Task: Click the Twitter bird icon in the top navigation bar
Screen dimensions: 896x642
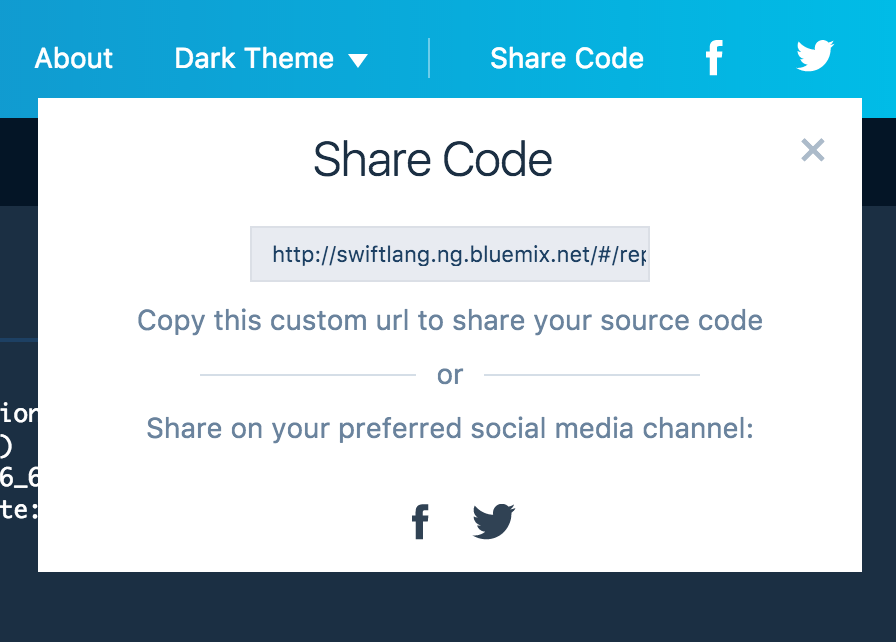Action: pyautogui.click(x=815, y=56)
